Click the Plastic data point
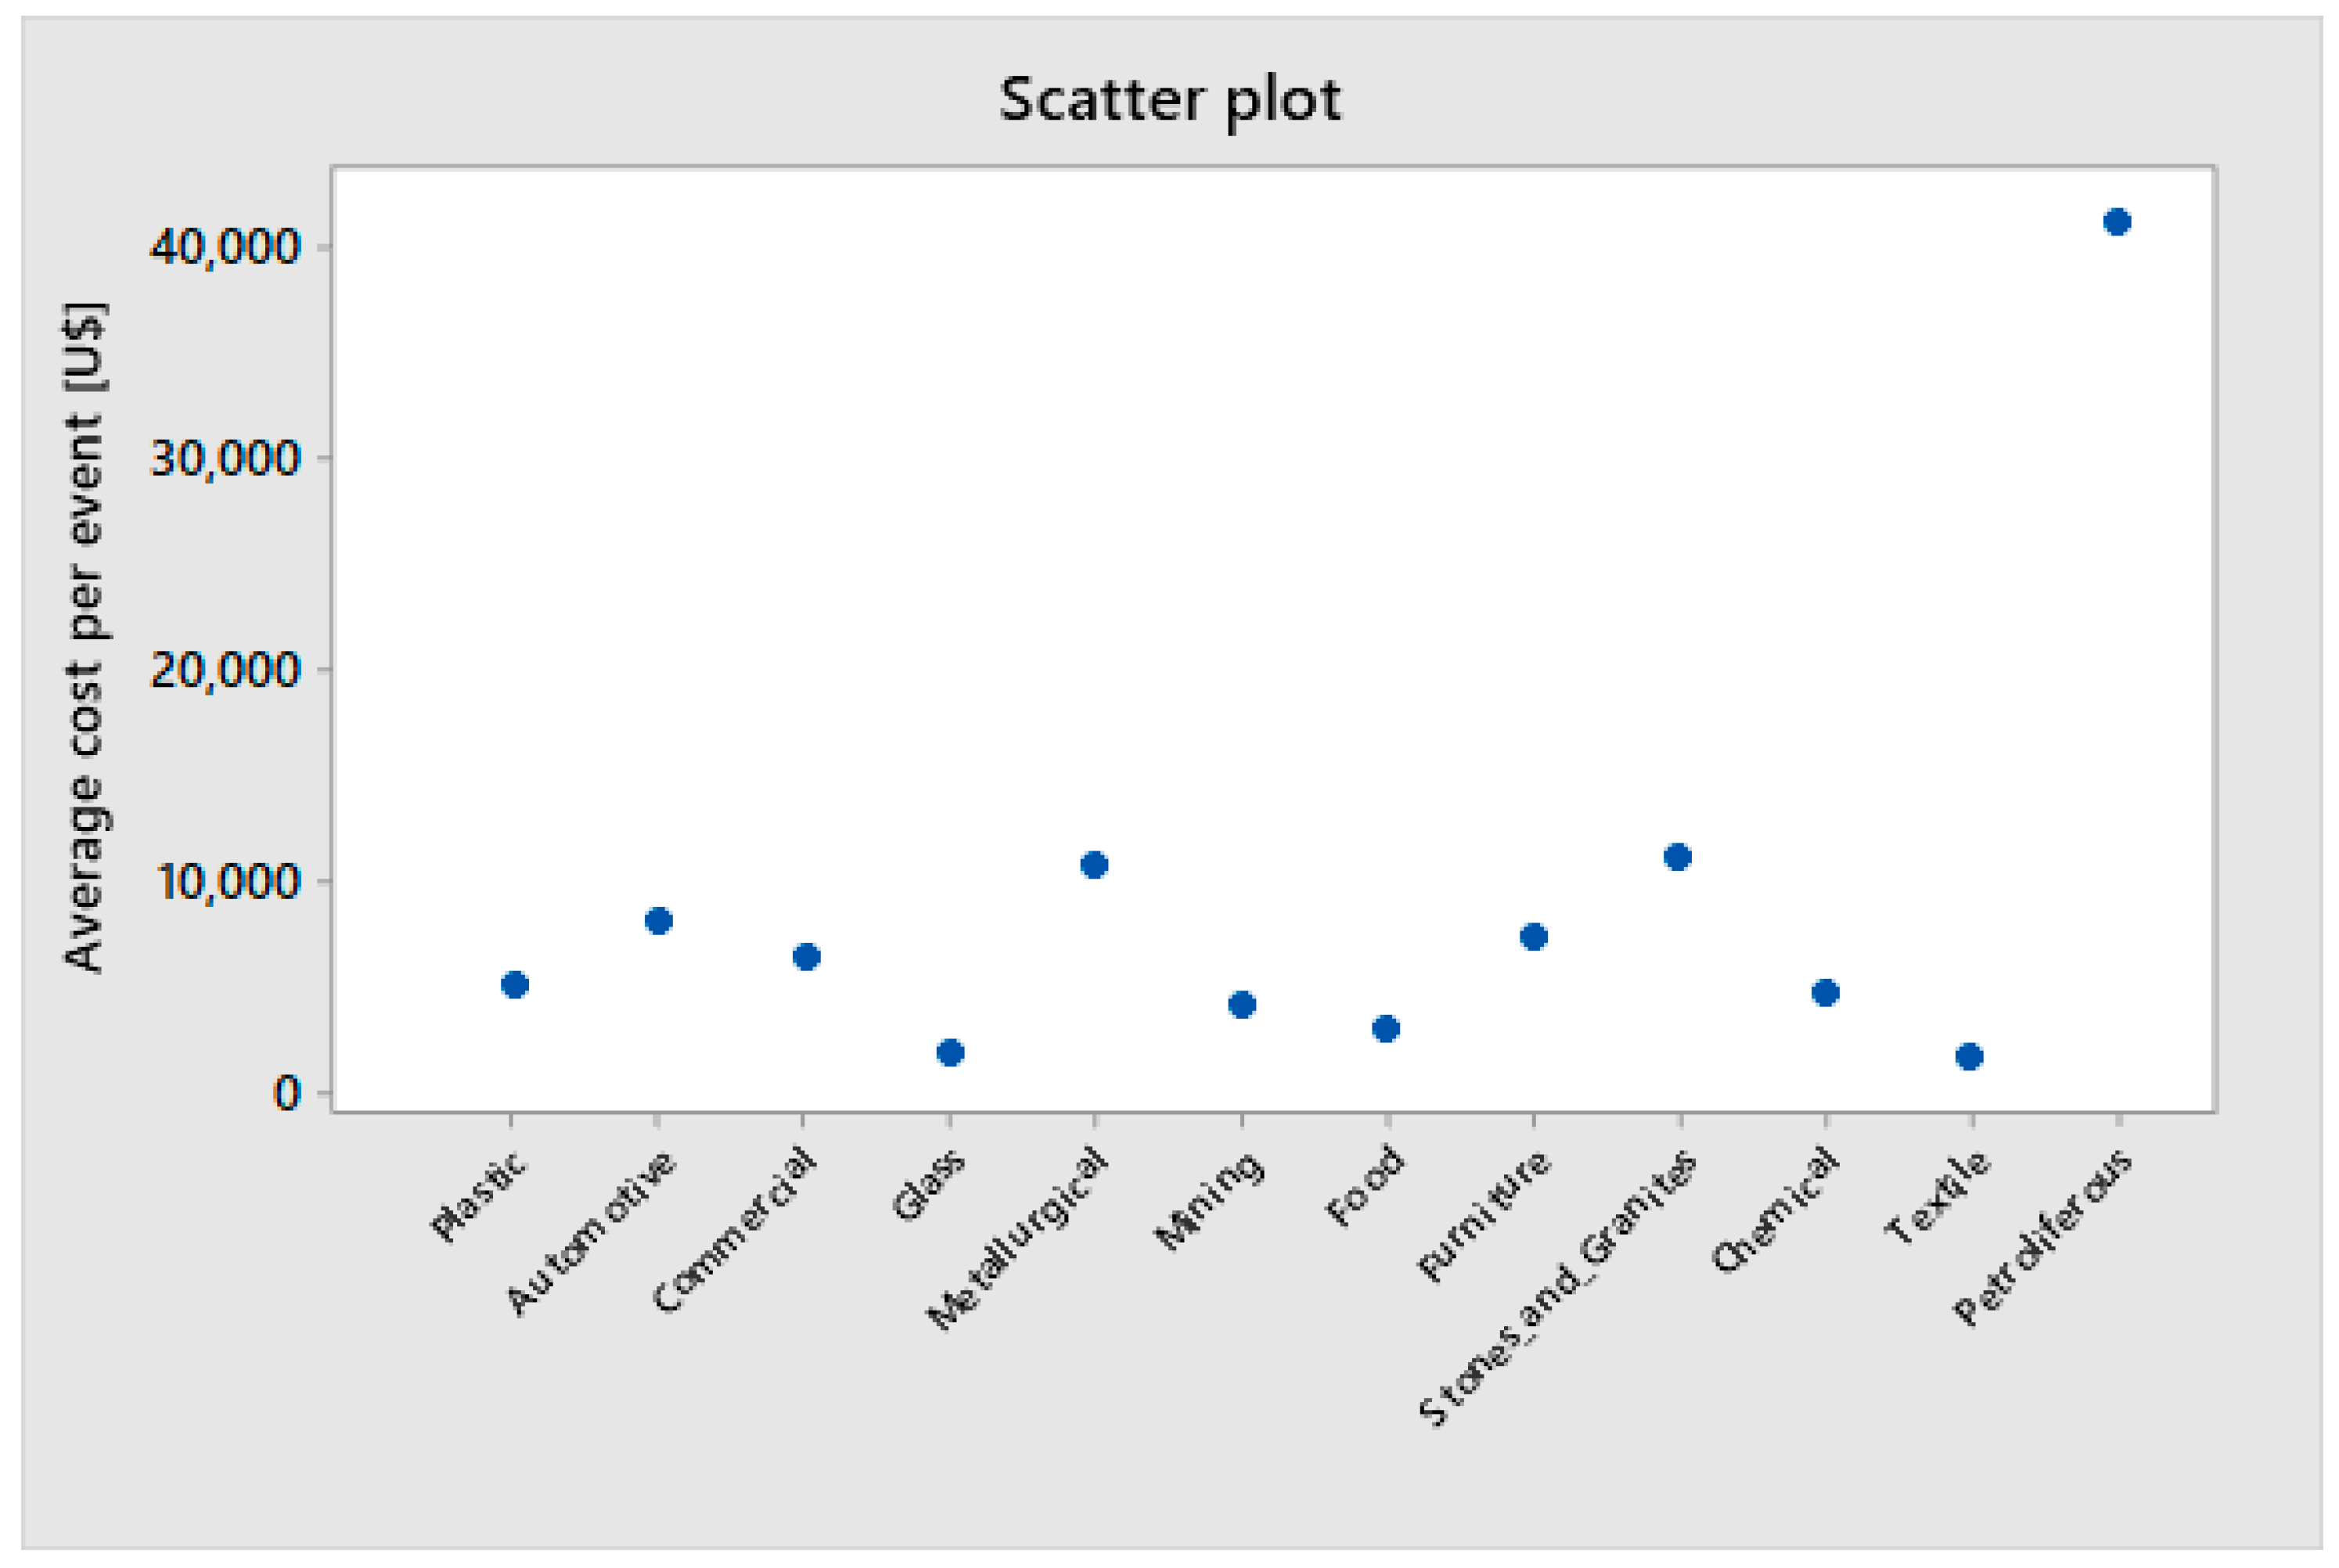This screenshot has height=1568, width=2339. (514, 985)
